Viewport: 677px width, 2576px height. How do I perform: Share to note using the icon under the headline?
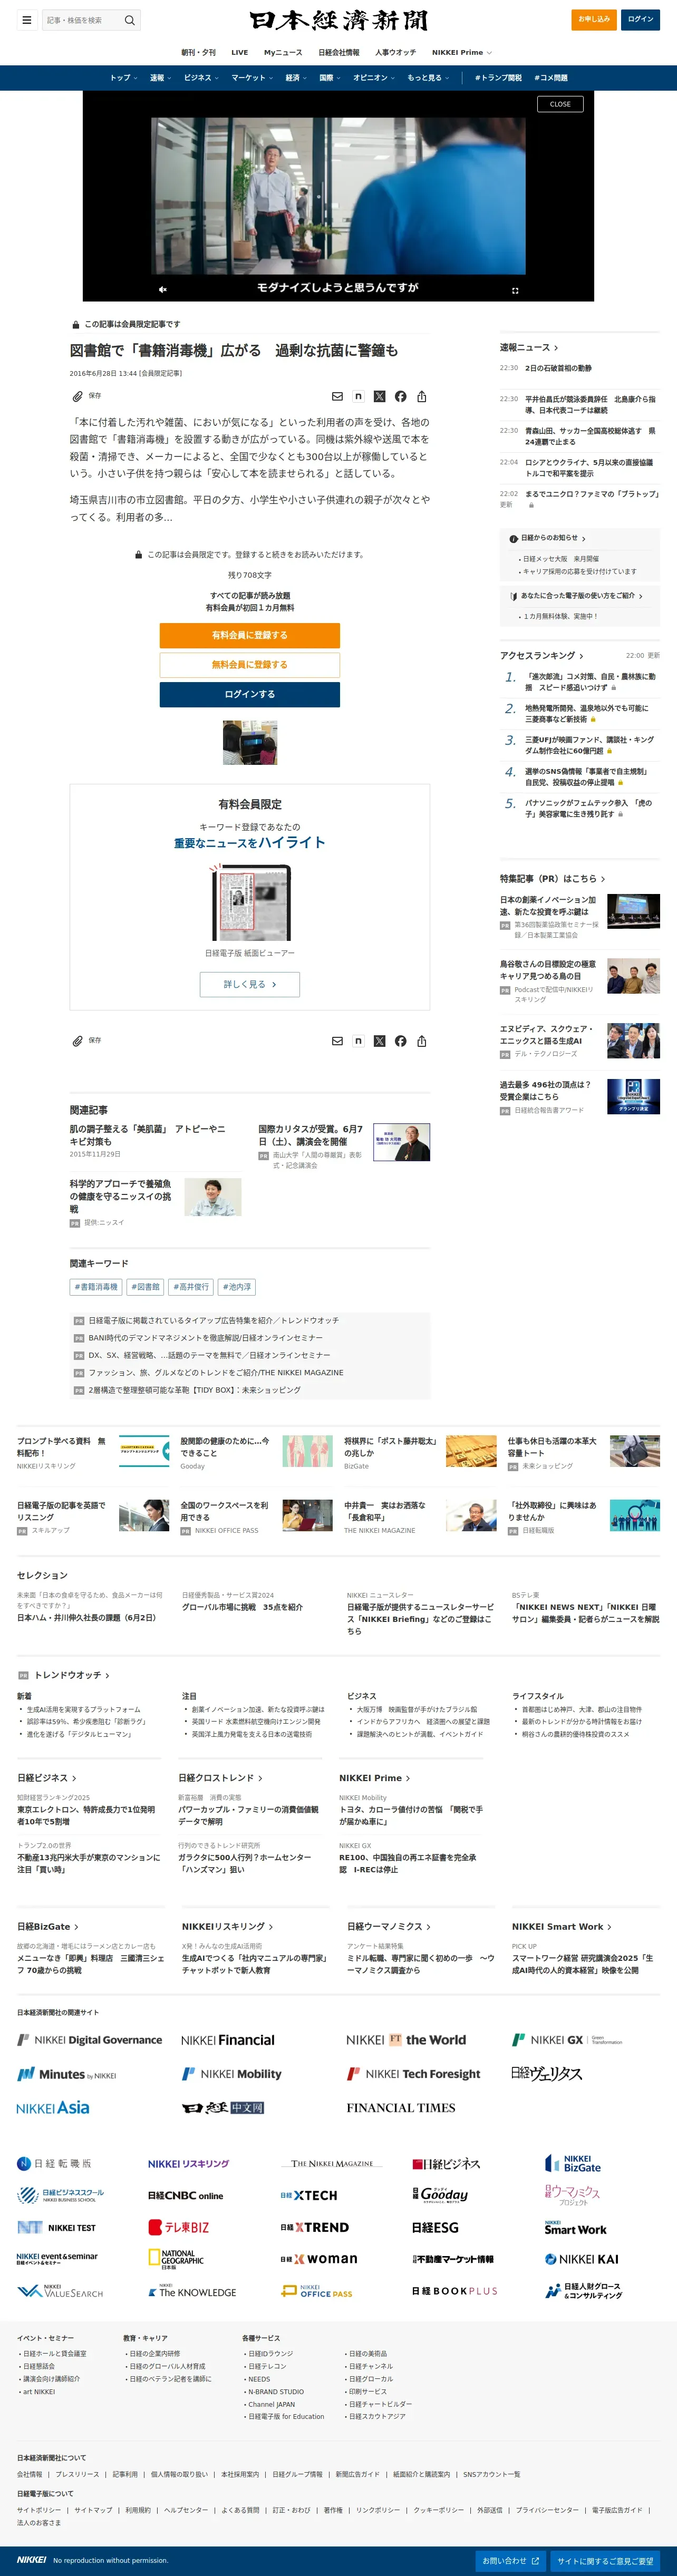click(358, 396)
